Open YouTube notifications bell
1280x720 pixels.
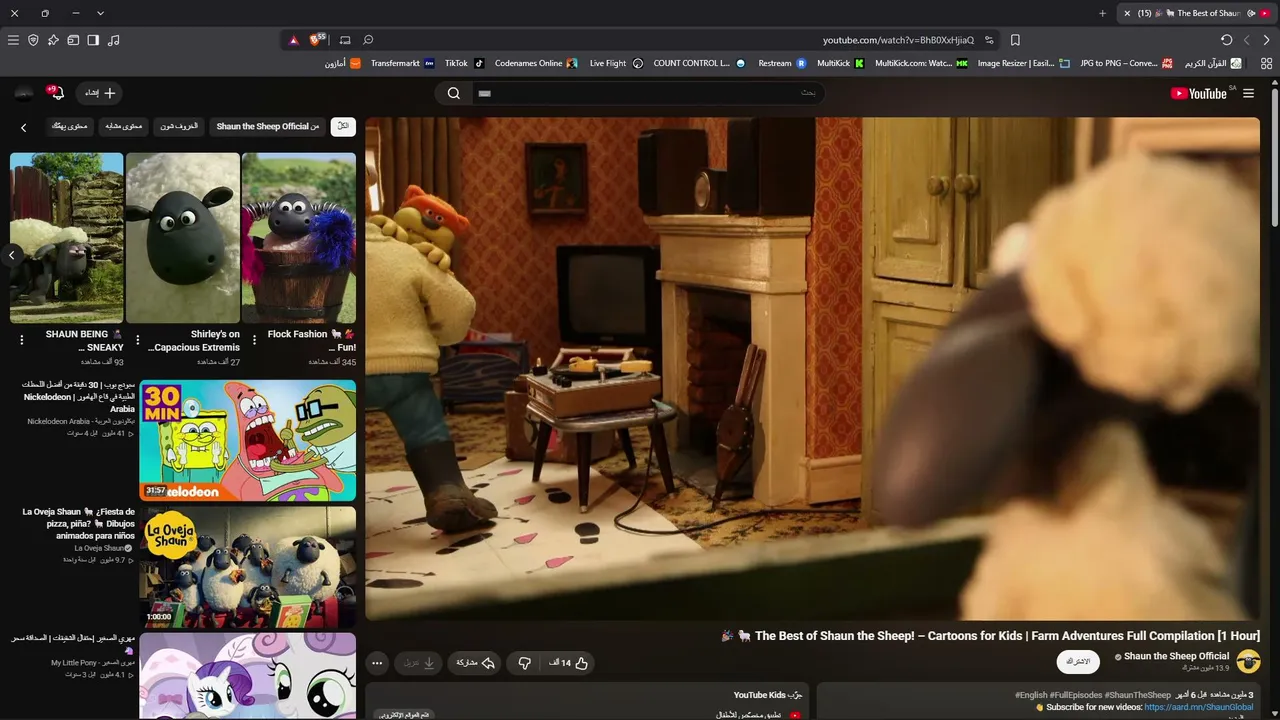(55, 93)
